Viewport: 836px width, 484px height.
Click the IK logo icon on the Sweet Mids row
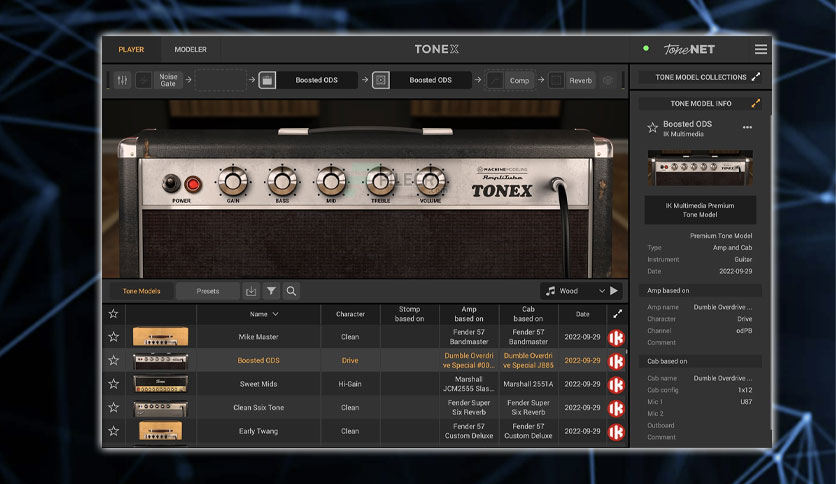[616, 385]
